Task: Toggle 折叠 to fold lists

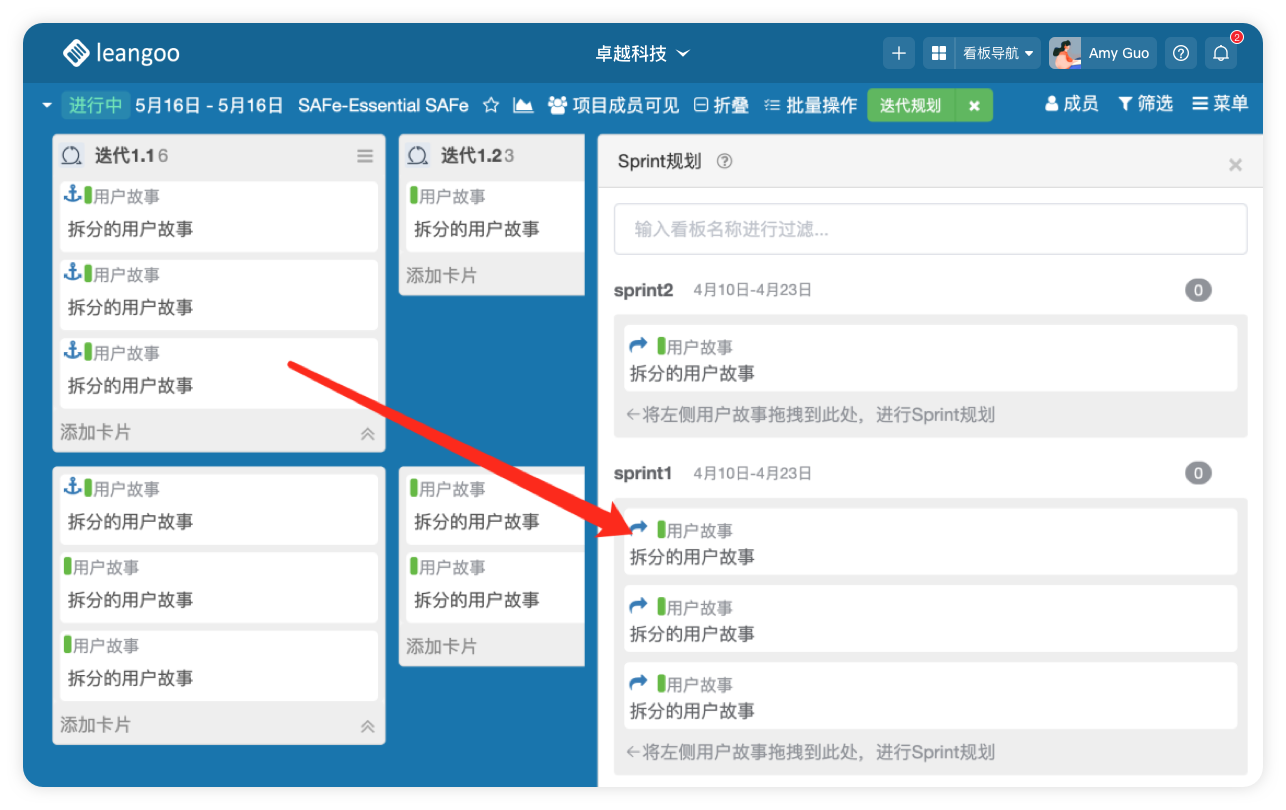Action: pos(721,105)
